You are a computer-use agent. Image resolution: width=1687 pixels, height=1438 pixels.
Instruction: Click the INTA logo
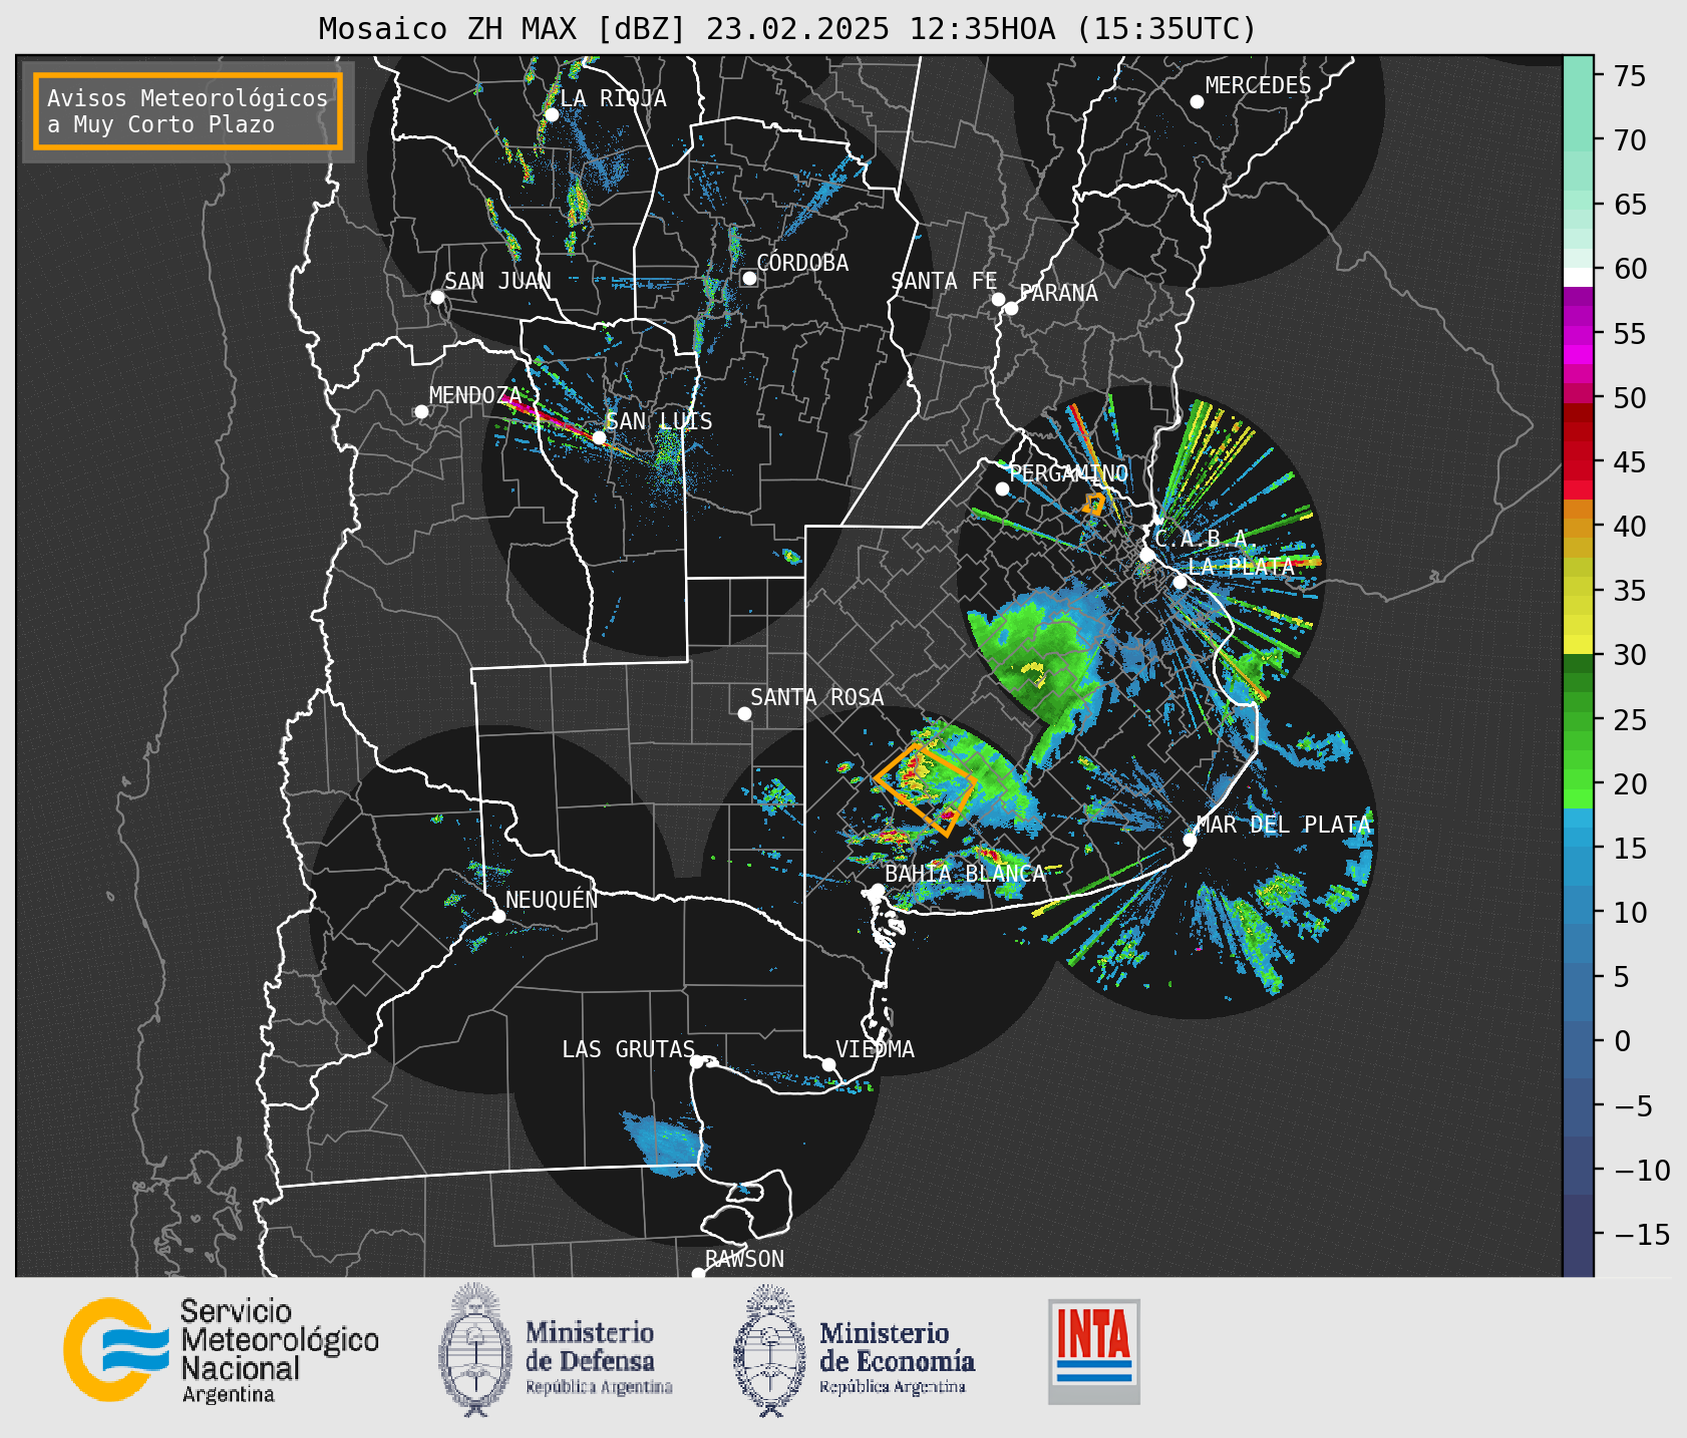click(1094, 1351)
